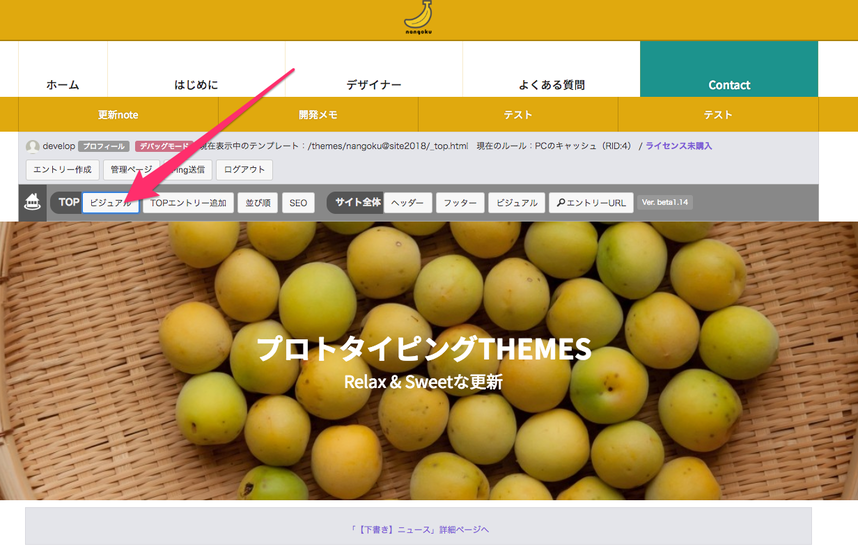Screen dimensions: 858x549
Task: Click the プロフィール badge
Action: [103, 146]
